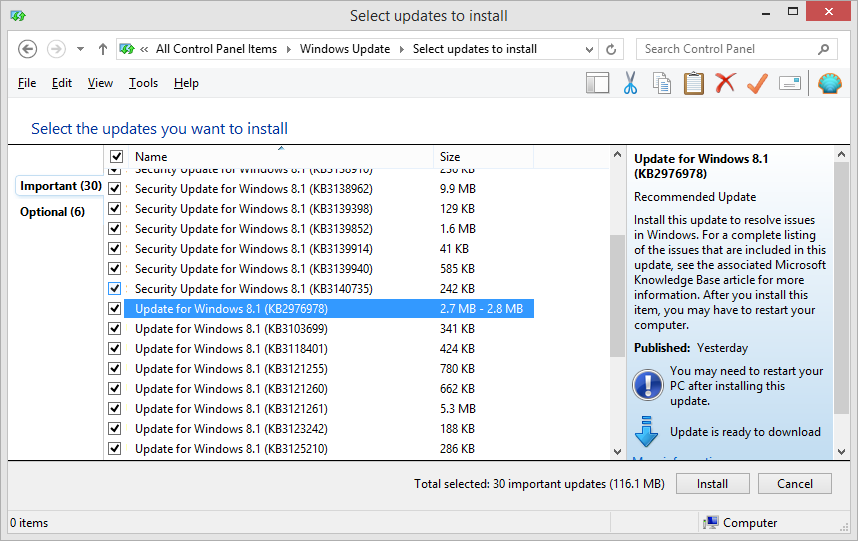
Task: Toggle the select-all checkbox in header
Action: pos(116,157)
